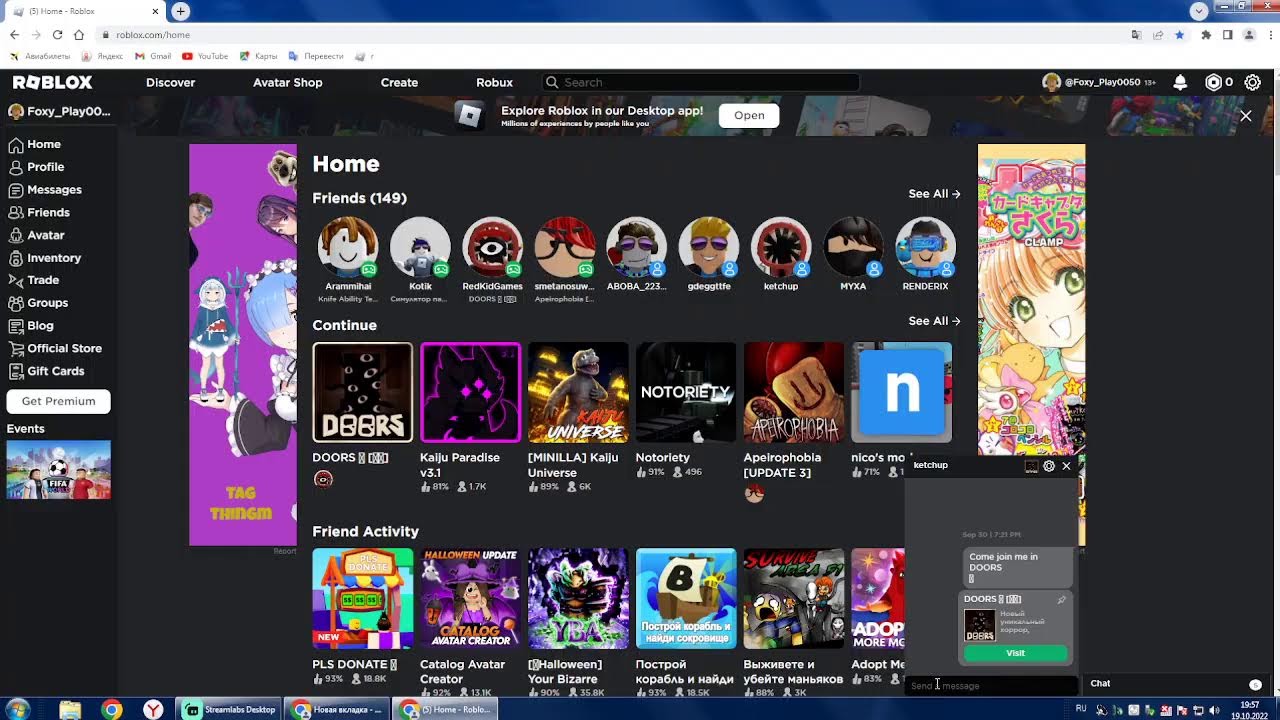Open Groups in the left sidebar
1280x720 pixels.
pos(38,303)
